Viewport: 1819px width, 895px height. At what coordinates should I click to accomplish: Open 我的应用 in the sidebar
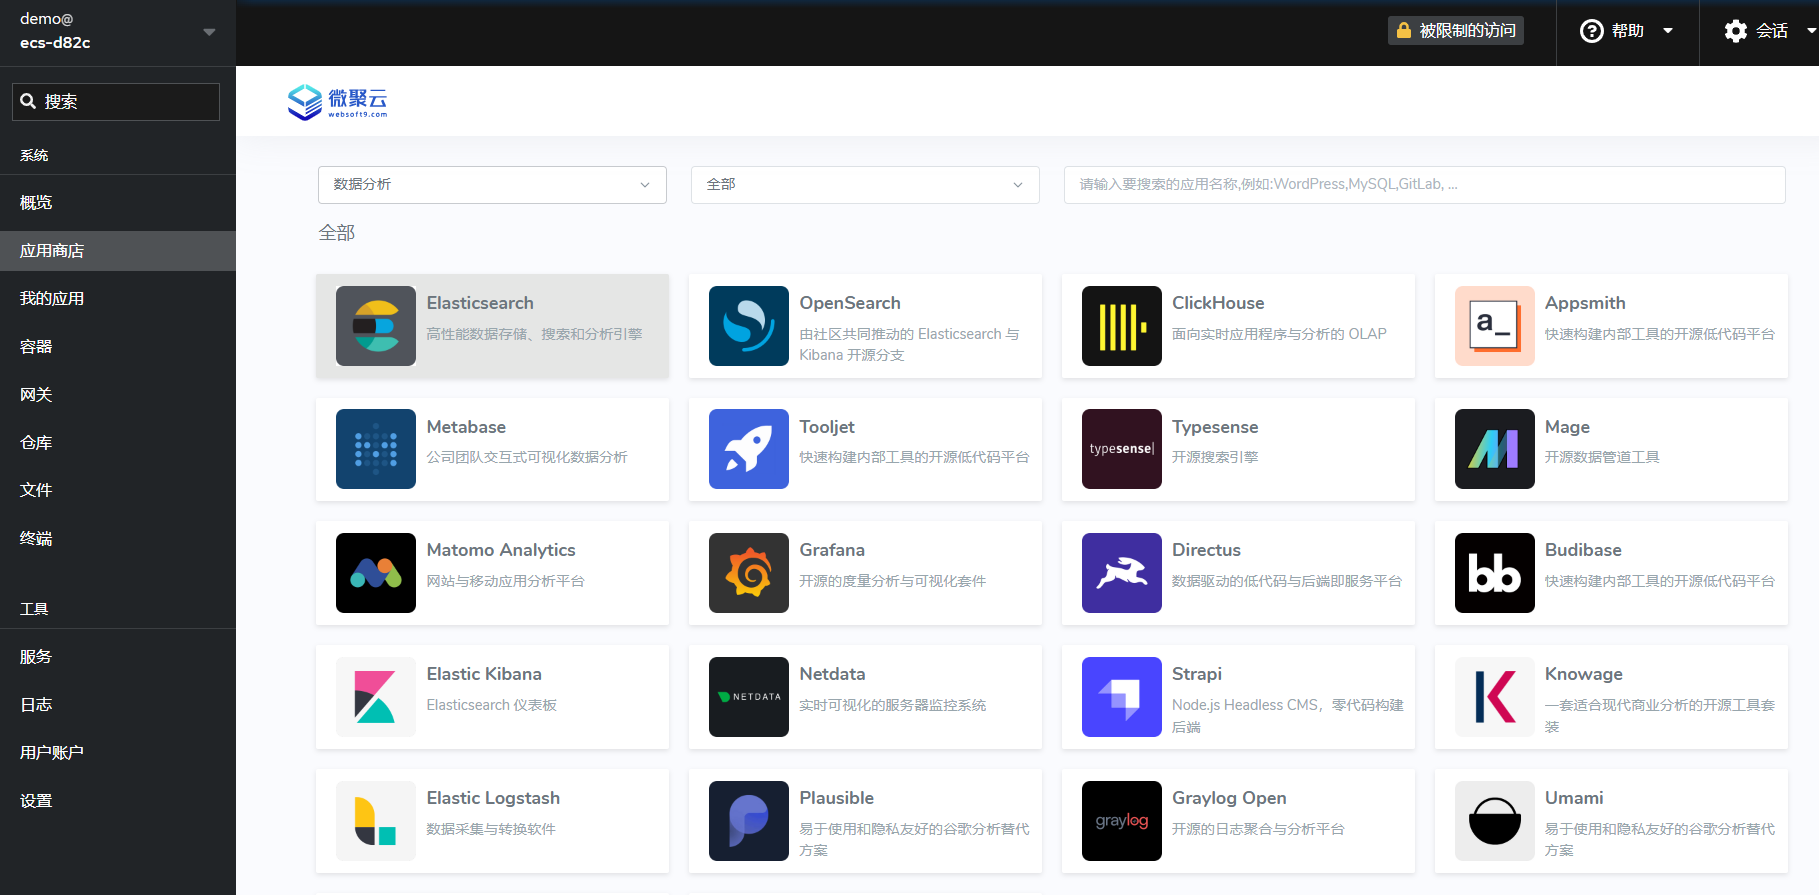coord(118,299)
